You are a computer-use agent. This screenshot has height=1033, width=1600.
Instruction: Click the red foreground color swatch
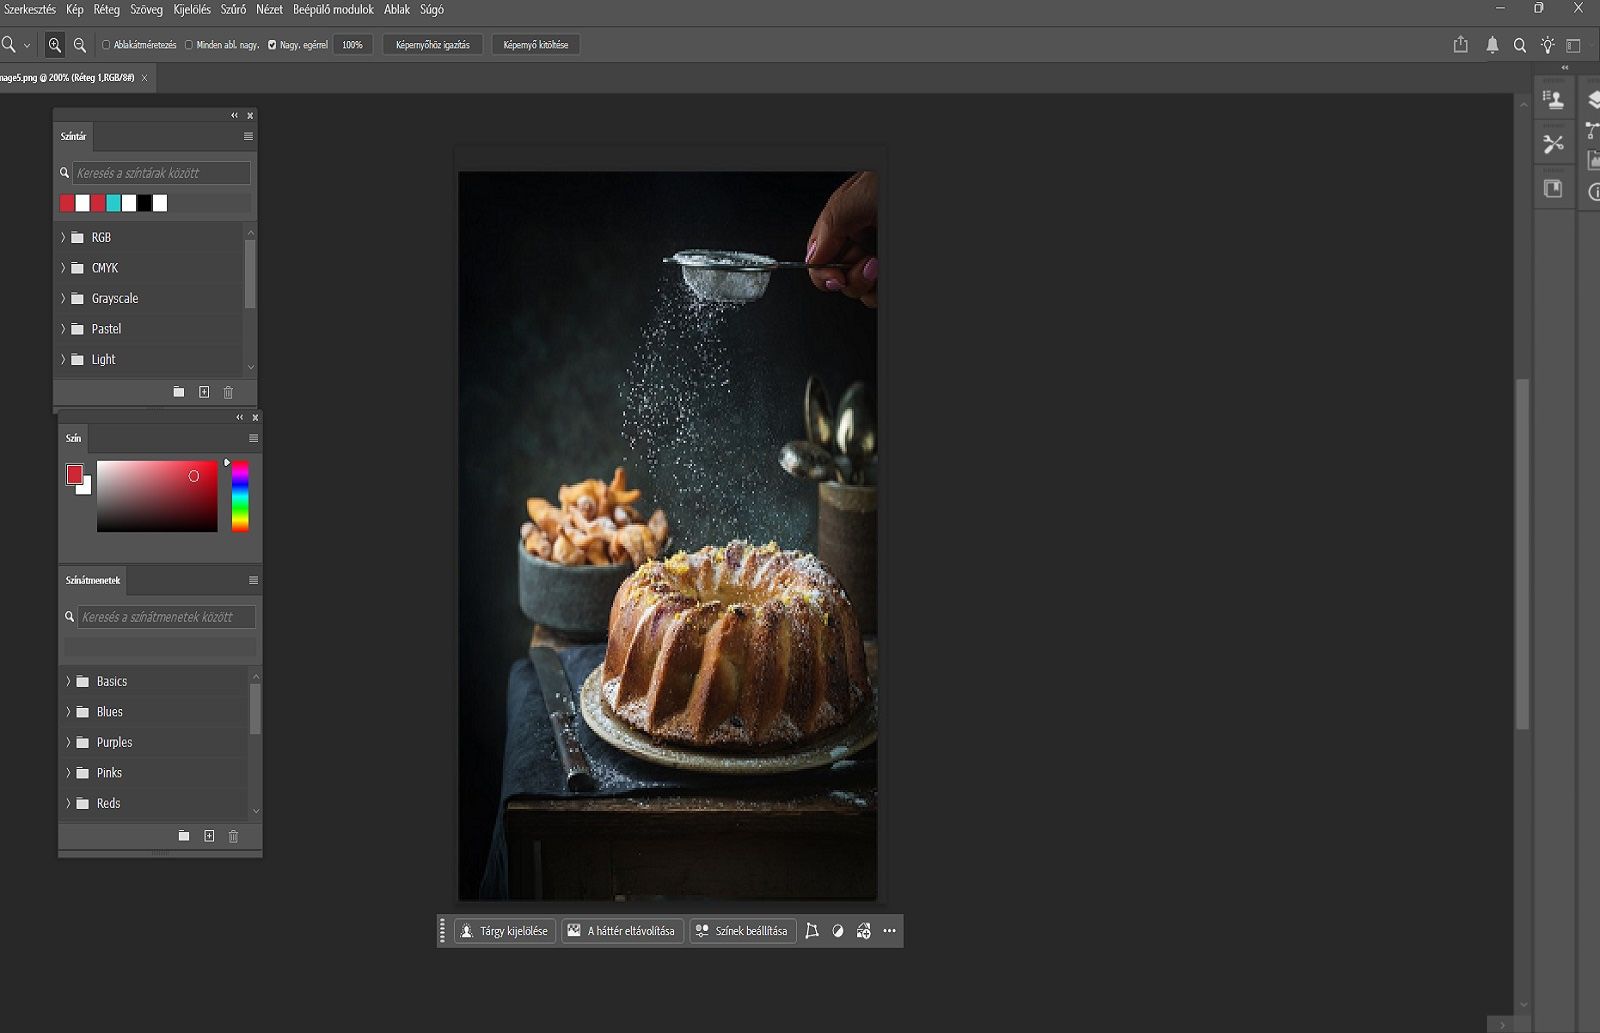[x=74, y=475]
